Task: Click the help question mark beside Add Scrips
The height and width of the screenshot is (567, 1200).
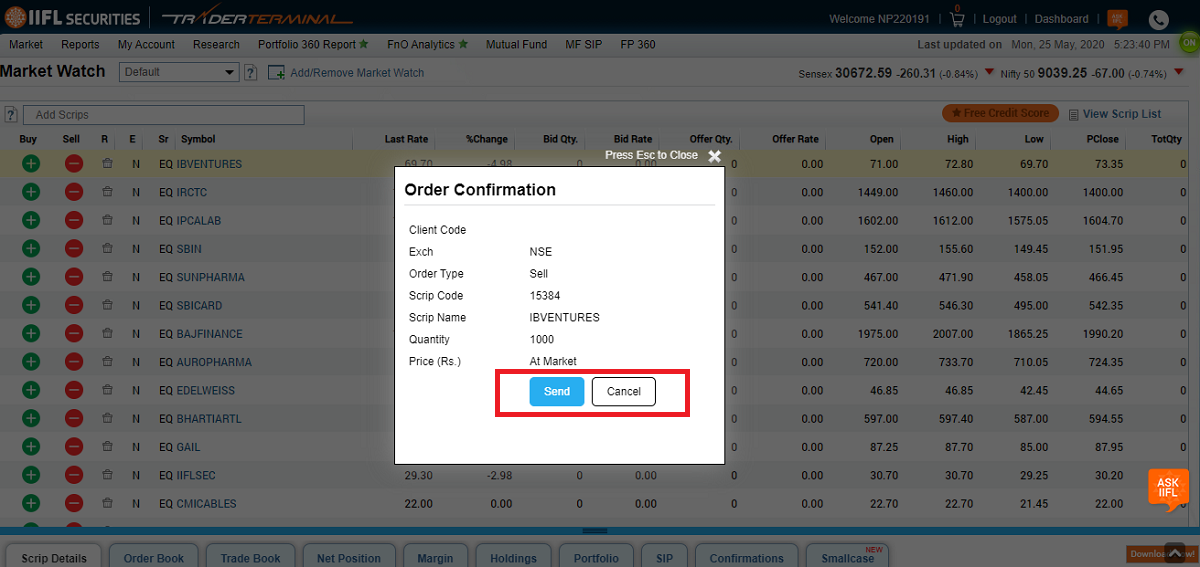Action: 10,115
